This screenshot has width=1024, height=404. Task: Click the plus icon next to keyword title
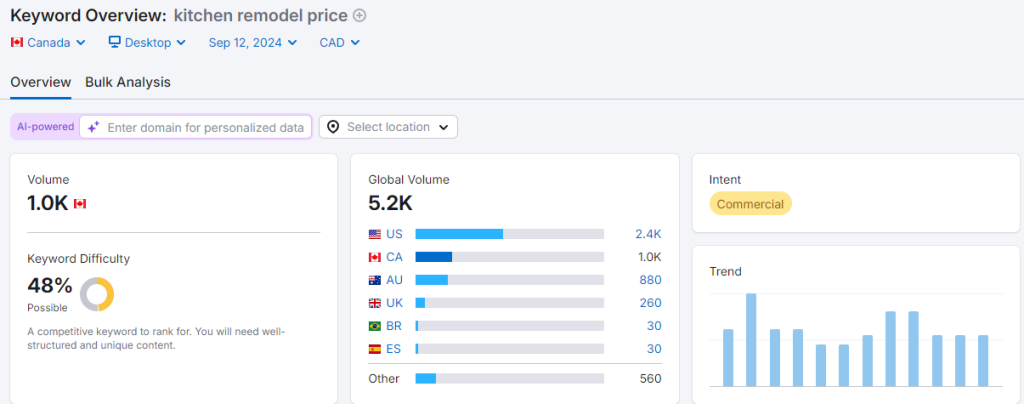pyautogui.click(x=359, y=15)
